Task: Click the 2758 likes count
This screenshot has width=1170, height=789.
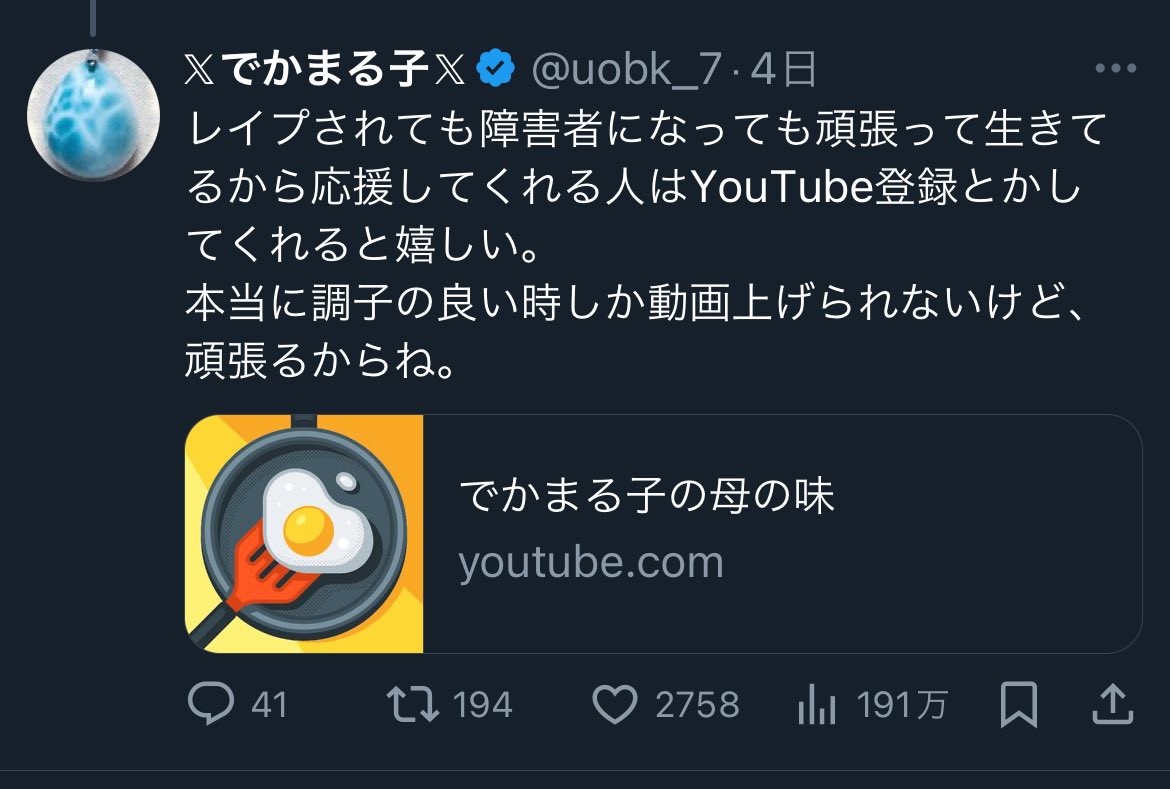Action: (697, 705)
